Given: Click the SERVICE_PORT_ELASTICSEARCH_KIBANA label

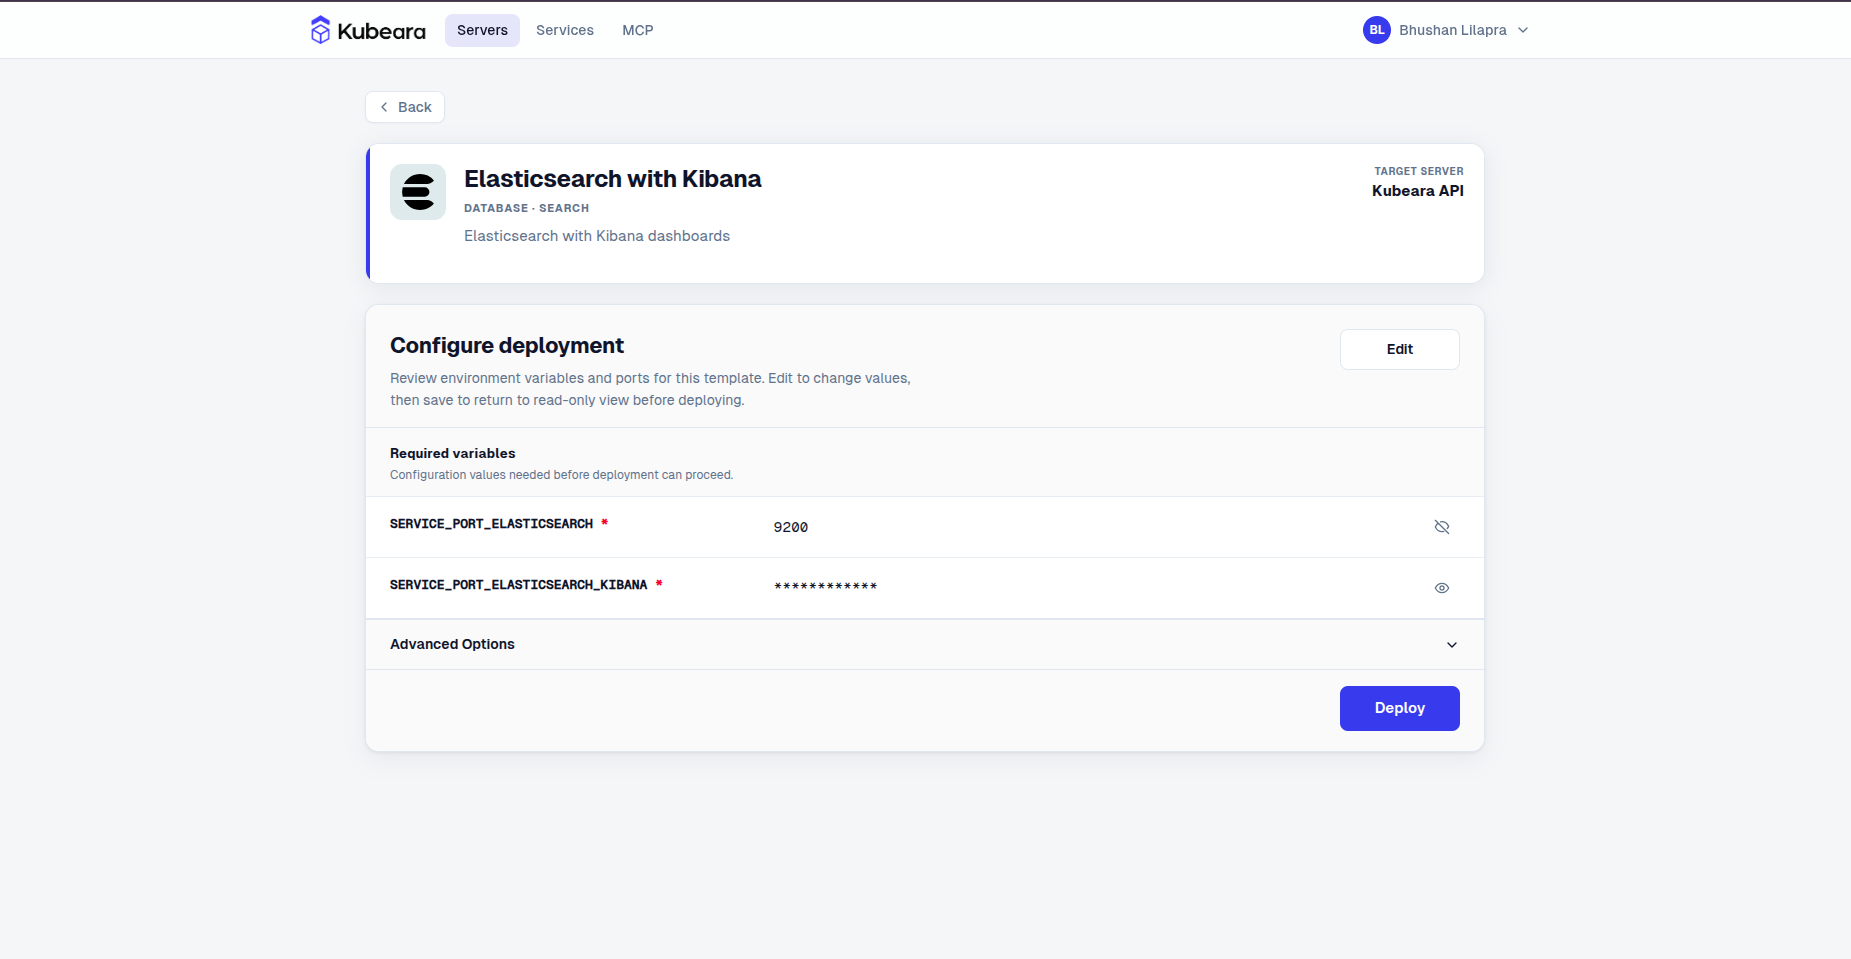Looking at the screenshot, I should pos(518,585).
